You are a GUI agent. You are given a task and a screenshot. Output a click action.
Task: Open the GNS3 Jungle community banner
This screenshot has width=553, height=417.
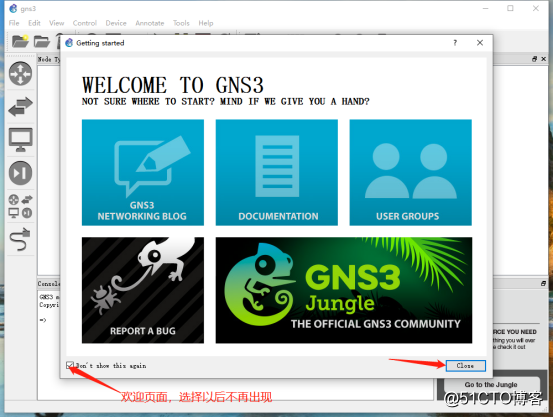(x=344, y=290)
